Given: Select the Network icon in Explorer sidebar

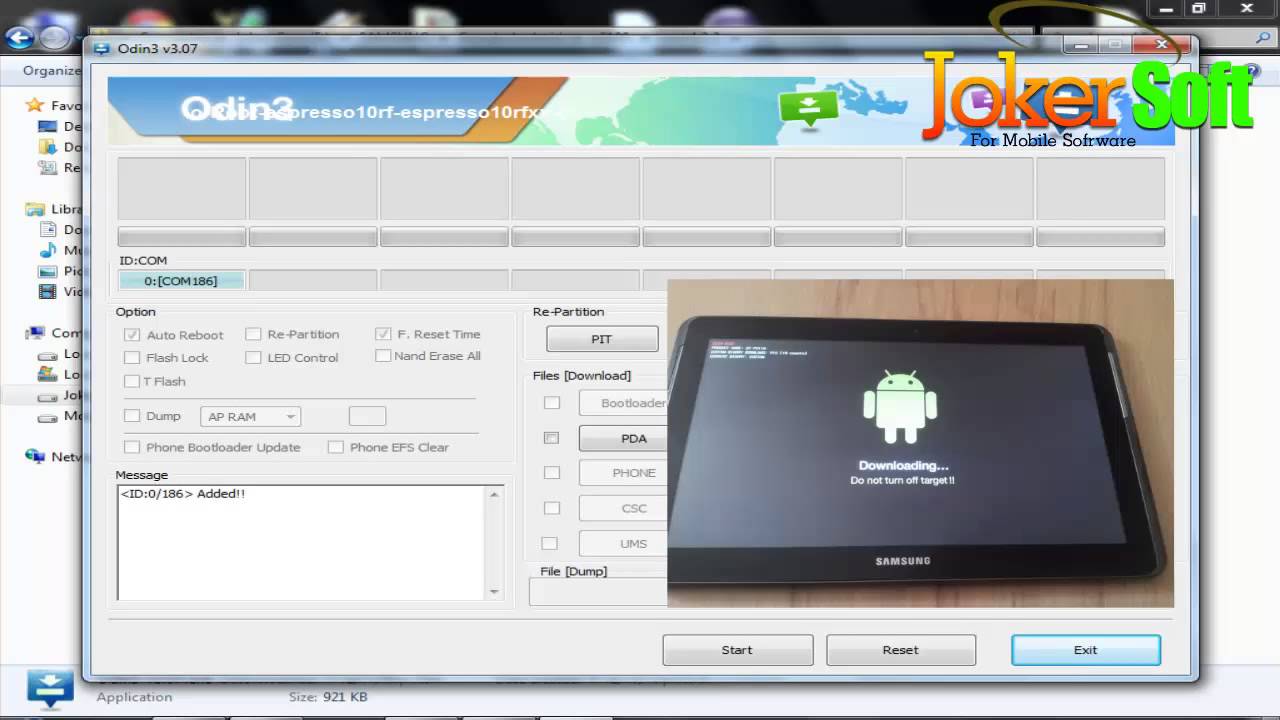Looking at the screenshot, I should pyautogui.click(x=35, y=456).
